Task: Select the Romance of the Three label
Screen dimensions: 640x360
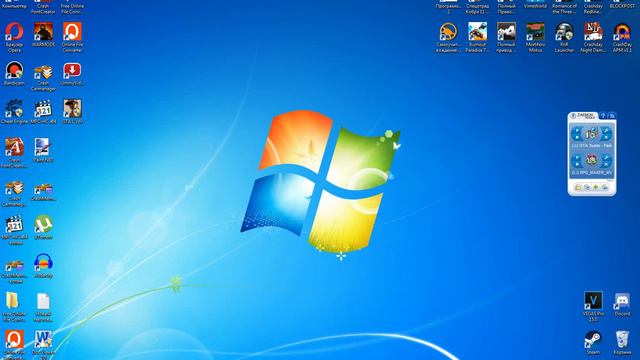Action: pyautogui.click(x=564, y=9)
